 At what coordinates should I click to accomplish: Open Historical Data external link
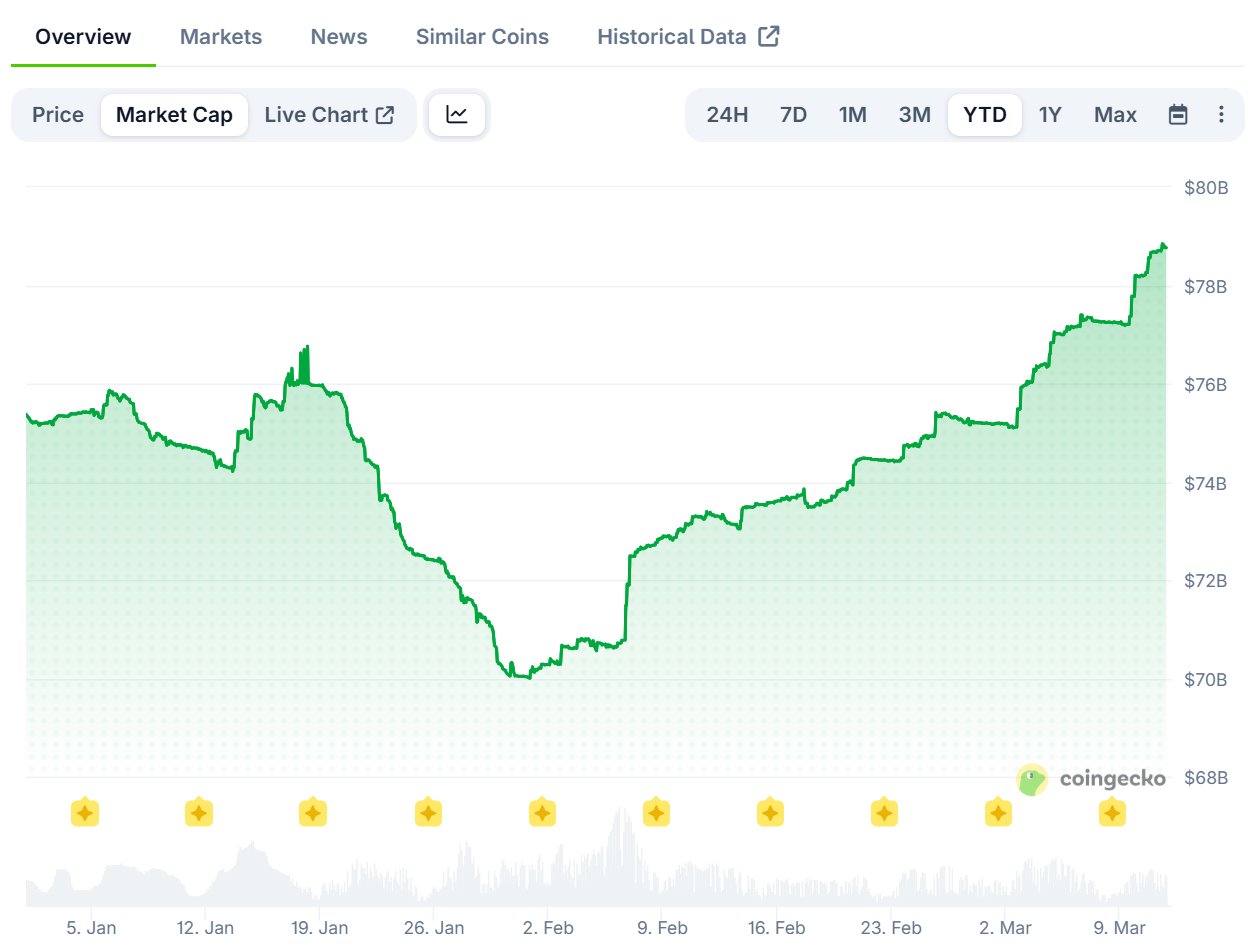688,37
